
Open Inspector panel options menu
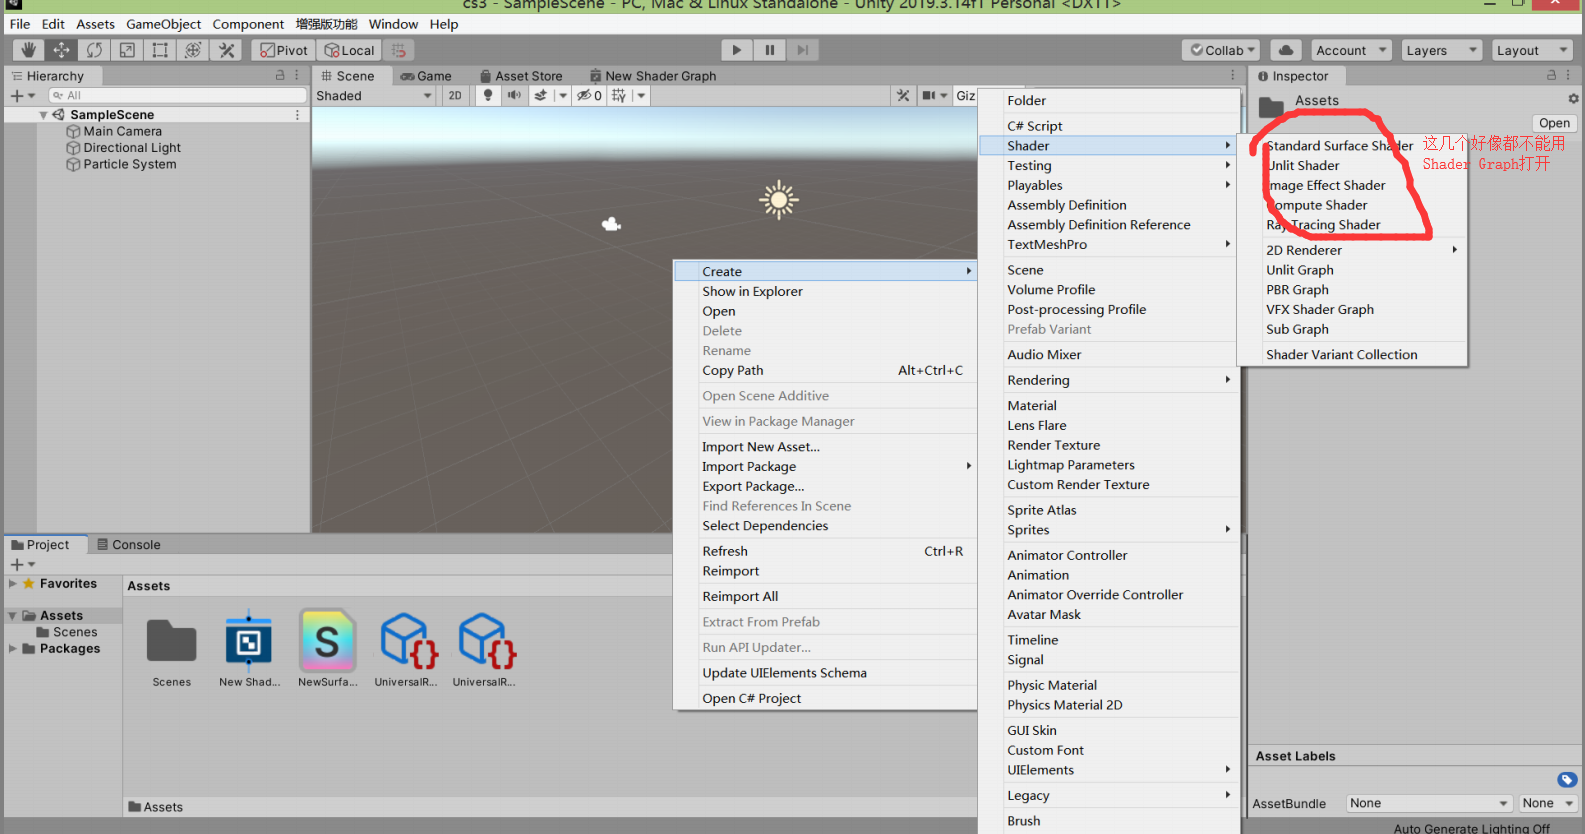click(1567, 75)
